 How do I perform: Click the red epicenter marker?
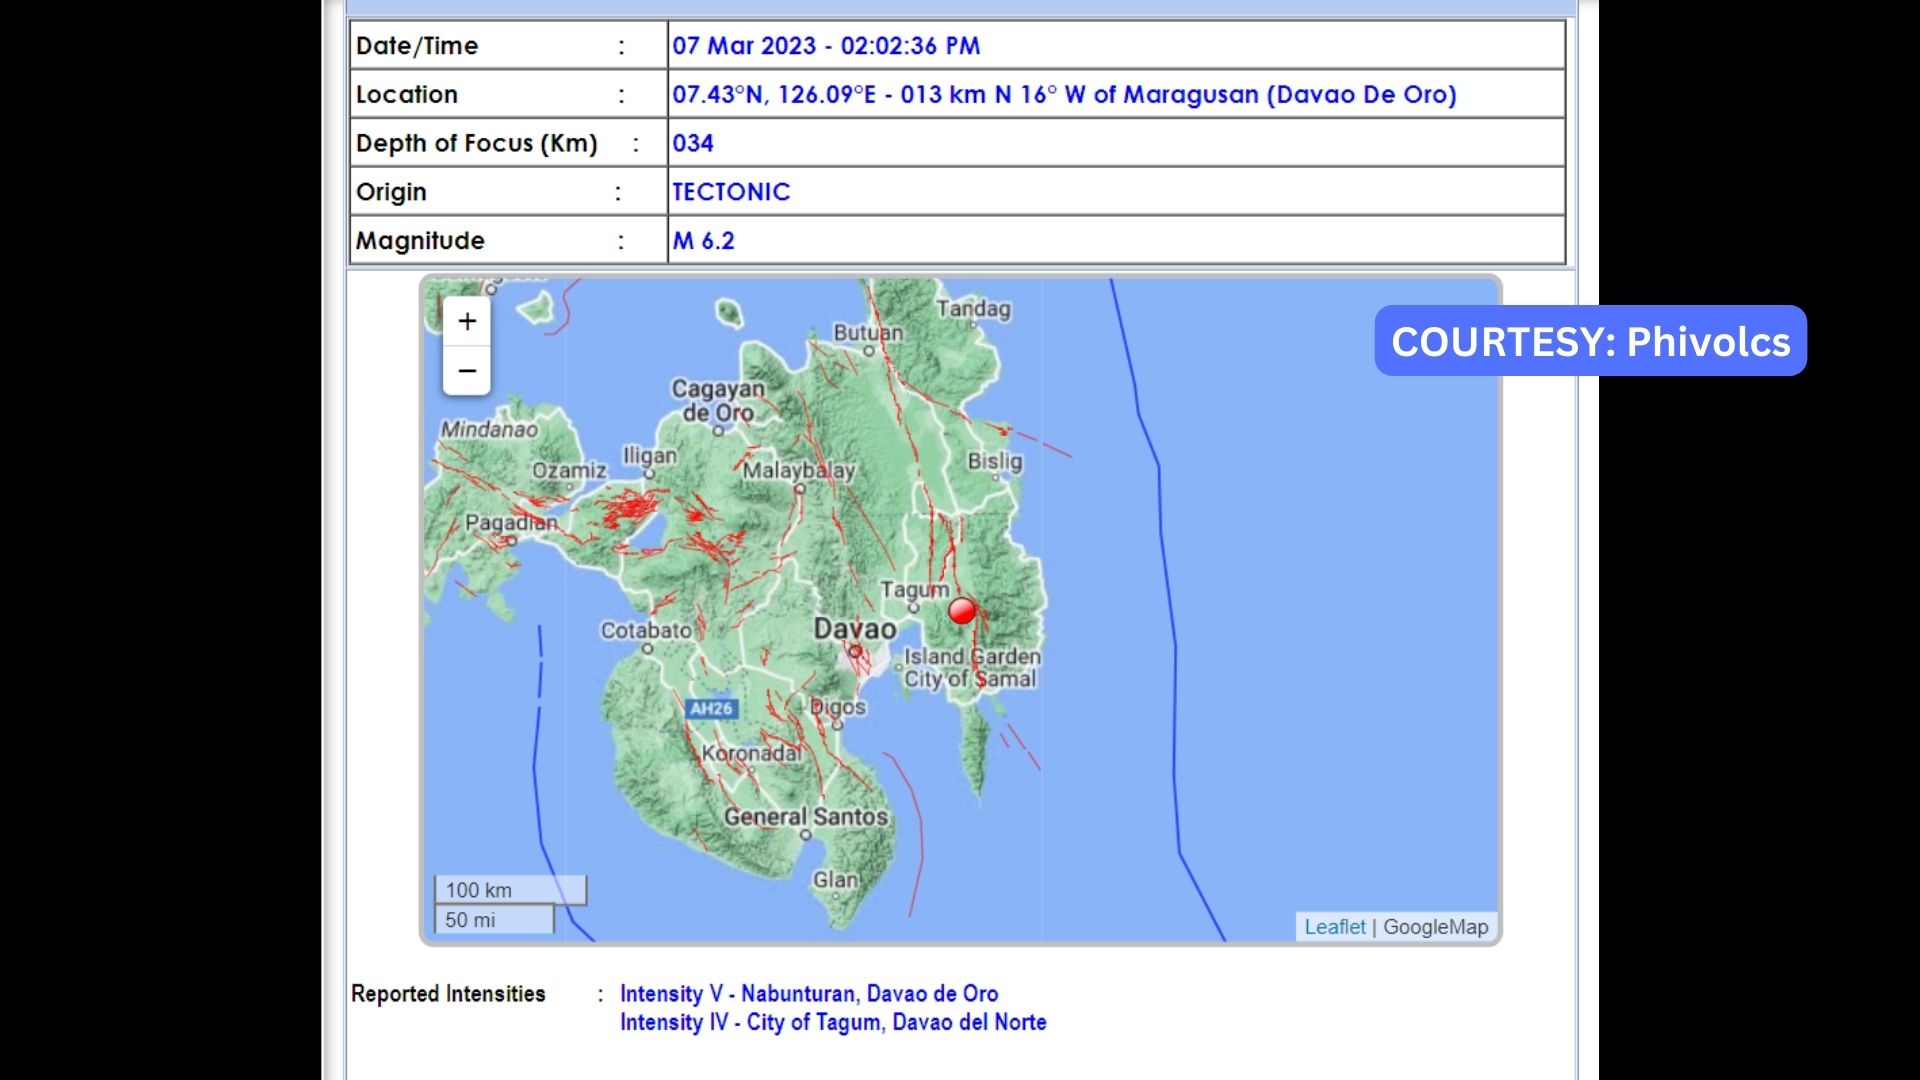(x=962, y=610)
